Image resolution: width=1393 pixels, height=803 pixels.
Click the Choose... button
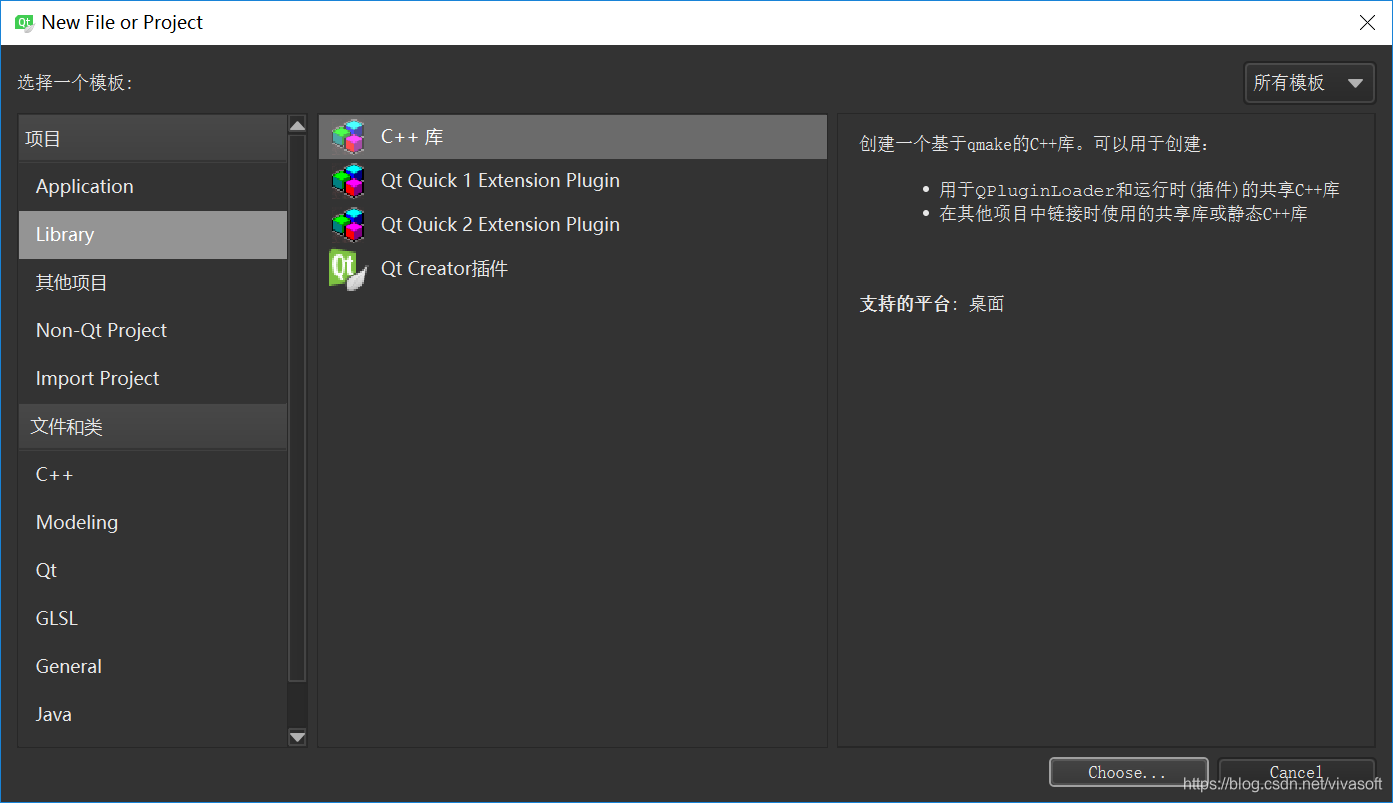pos(1128,772)
